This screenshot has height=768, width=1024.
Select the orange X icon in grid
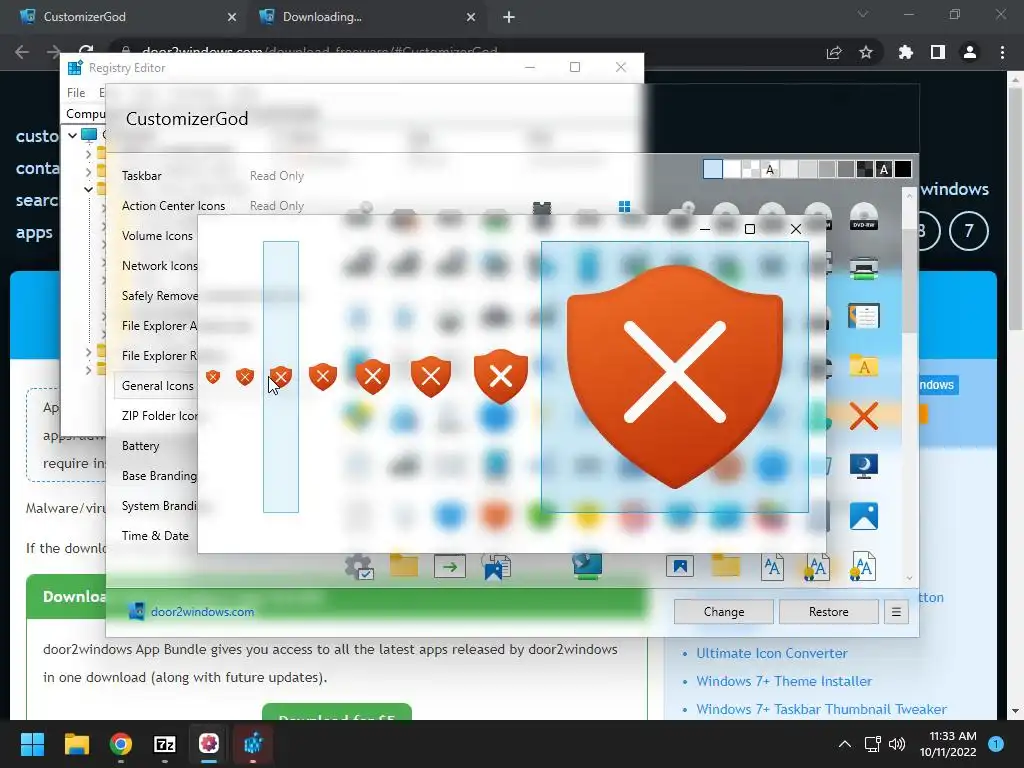863,416
